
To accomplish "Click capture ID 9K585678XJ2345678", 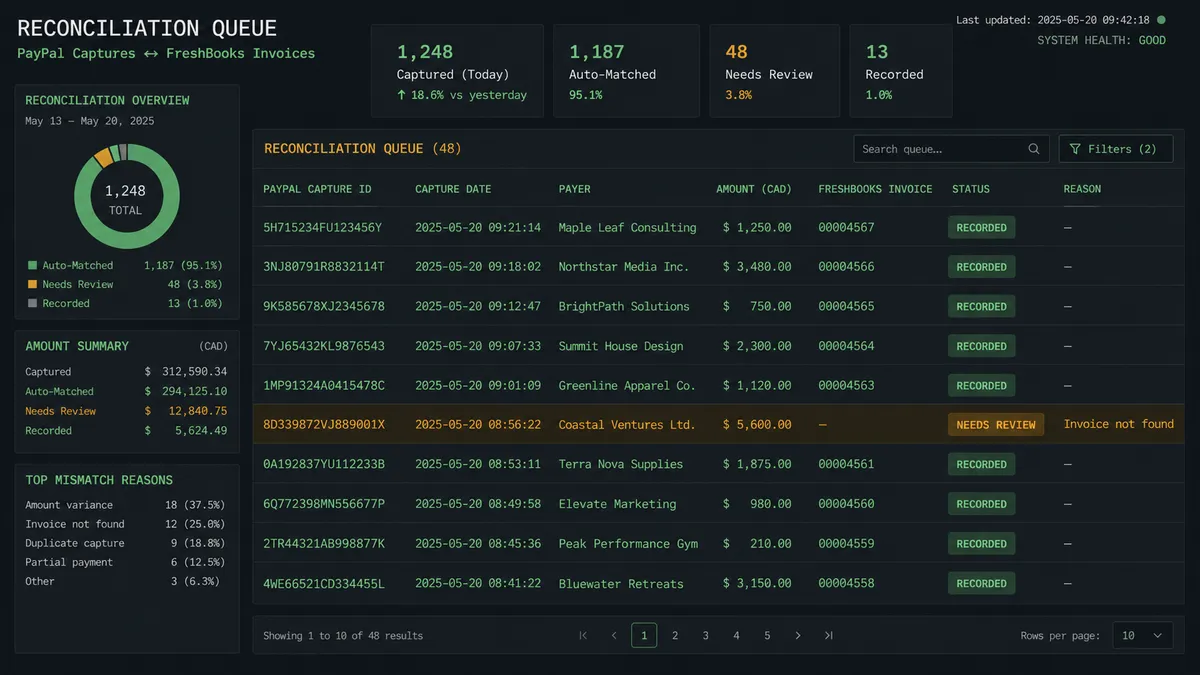I will (324, 307).
